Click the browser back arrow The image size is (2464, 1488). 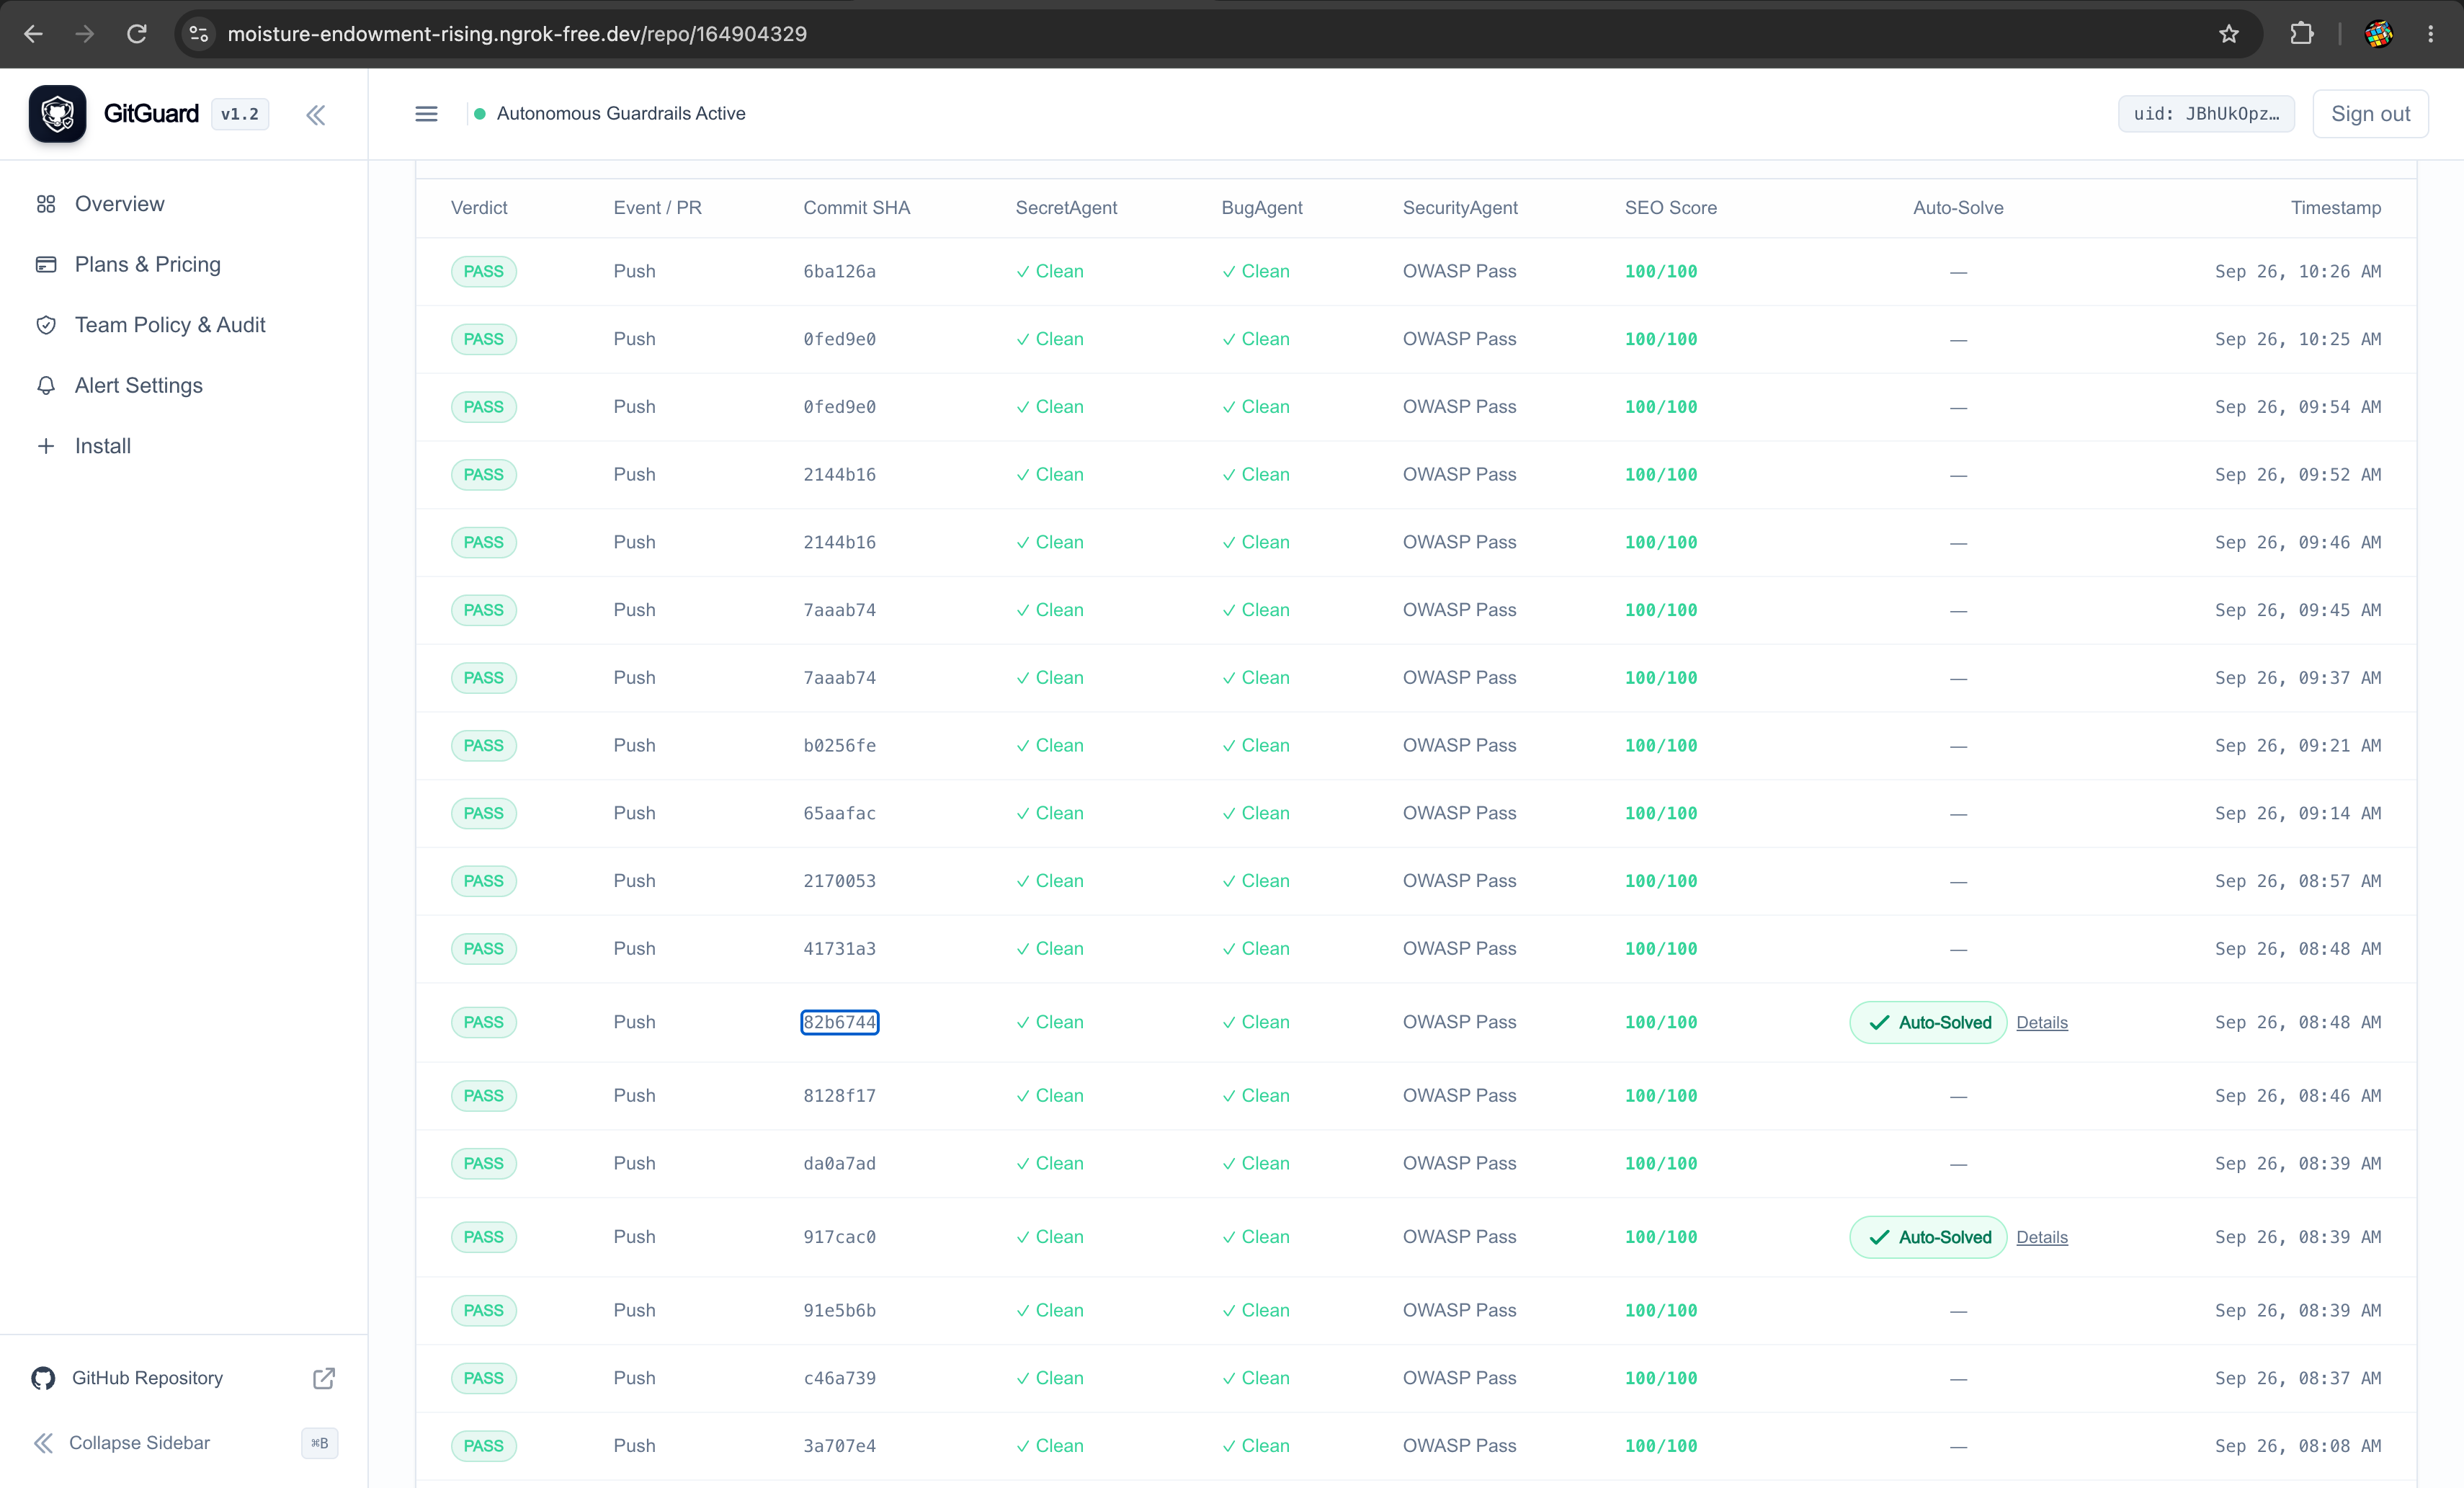coord(33,34)
